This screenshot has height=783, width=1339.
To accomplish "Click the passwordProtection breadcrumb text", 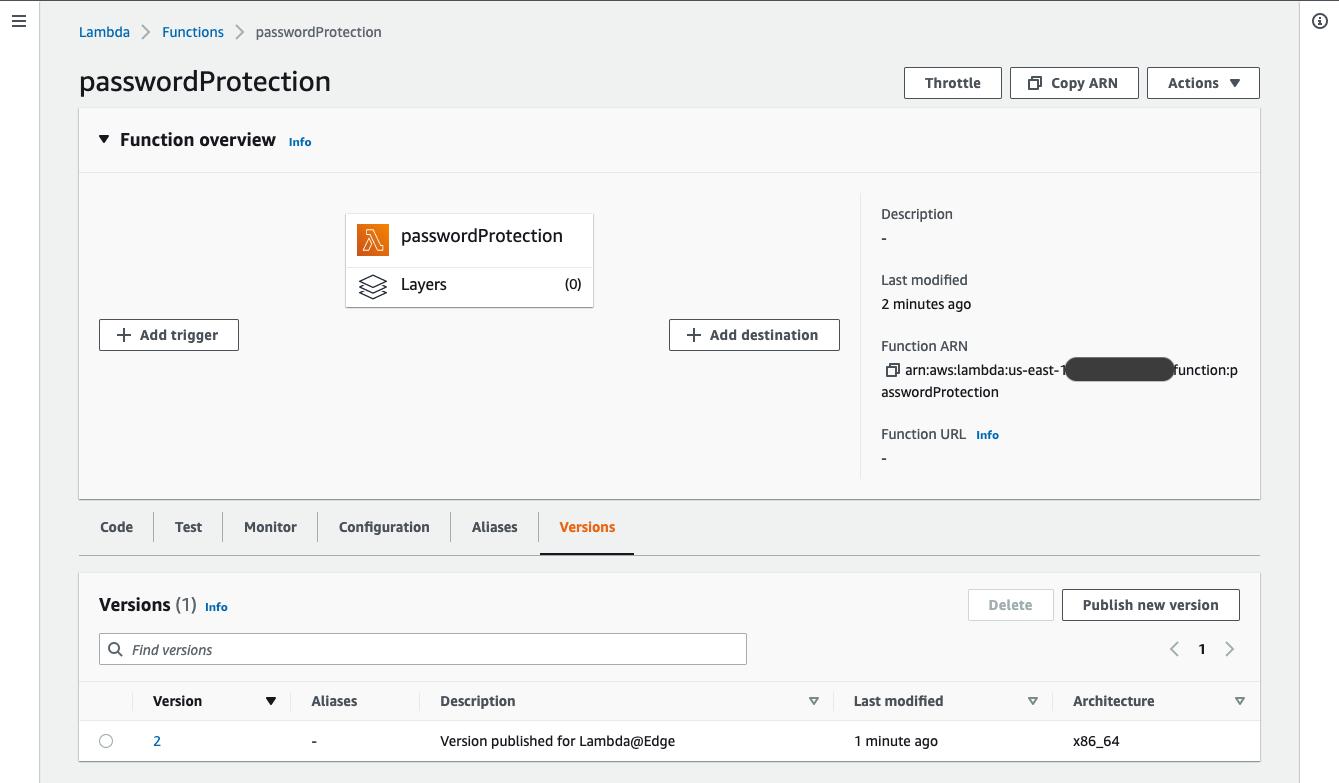I will click(x=318, y=32).
